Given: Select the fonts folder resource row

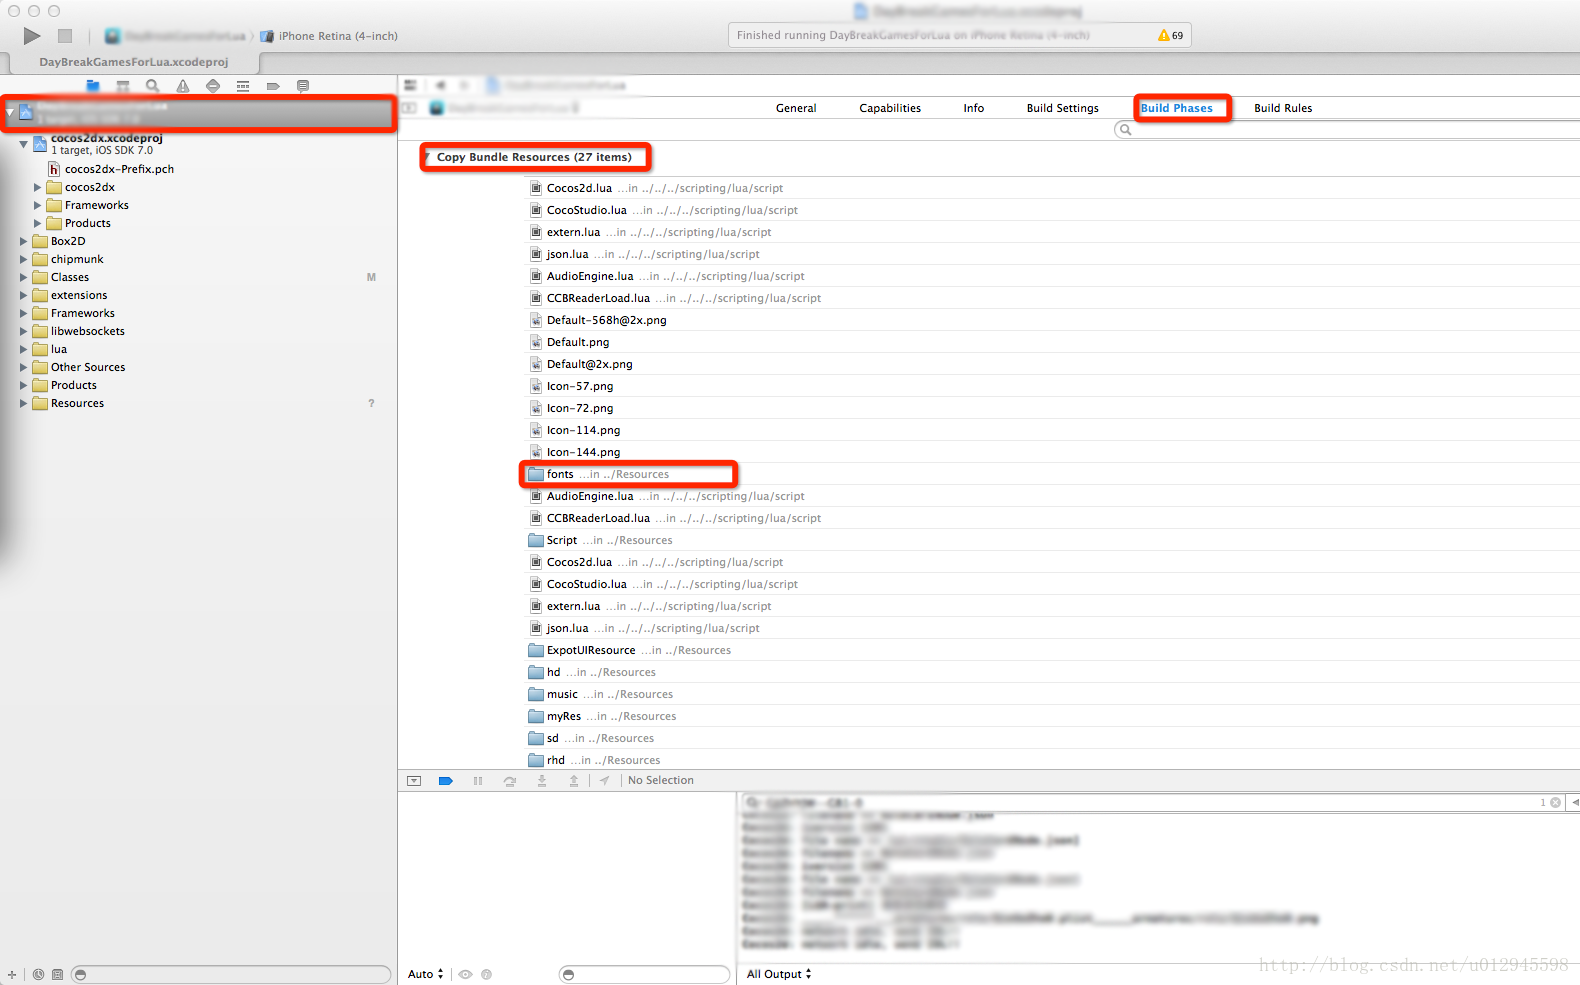Looking at the screenshot, I should [1053, 474].
